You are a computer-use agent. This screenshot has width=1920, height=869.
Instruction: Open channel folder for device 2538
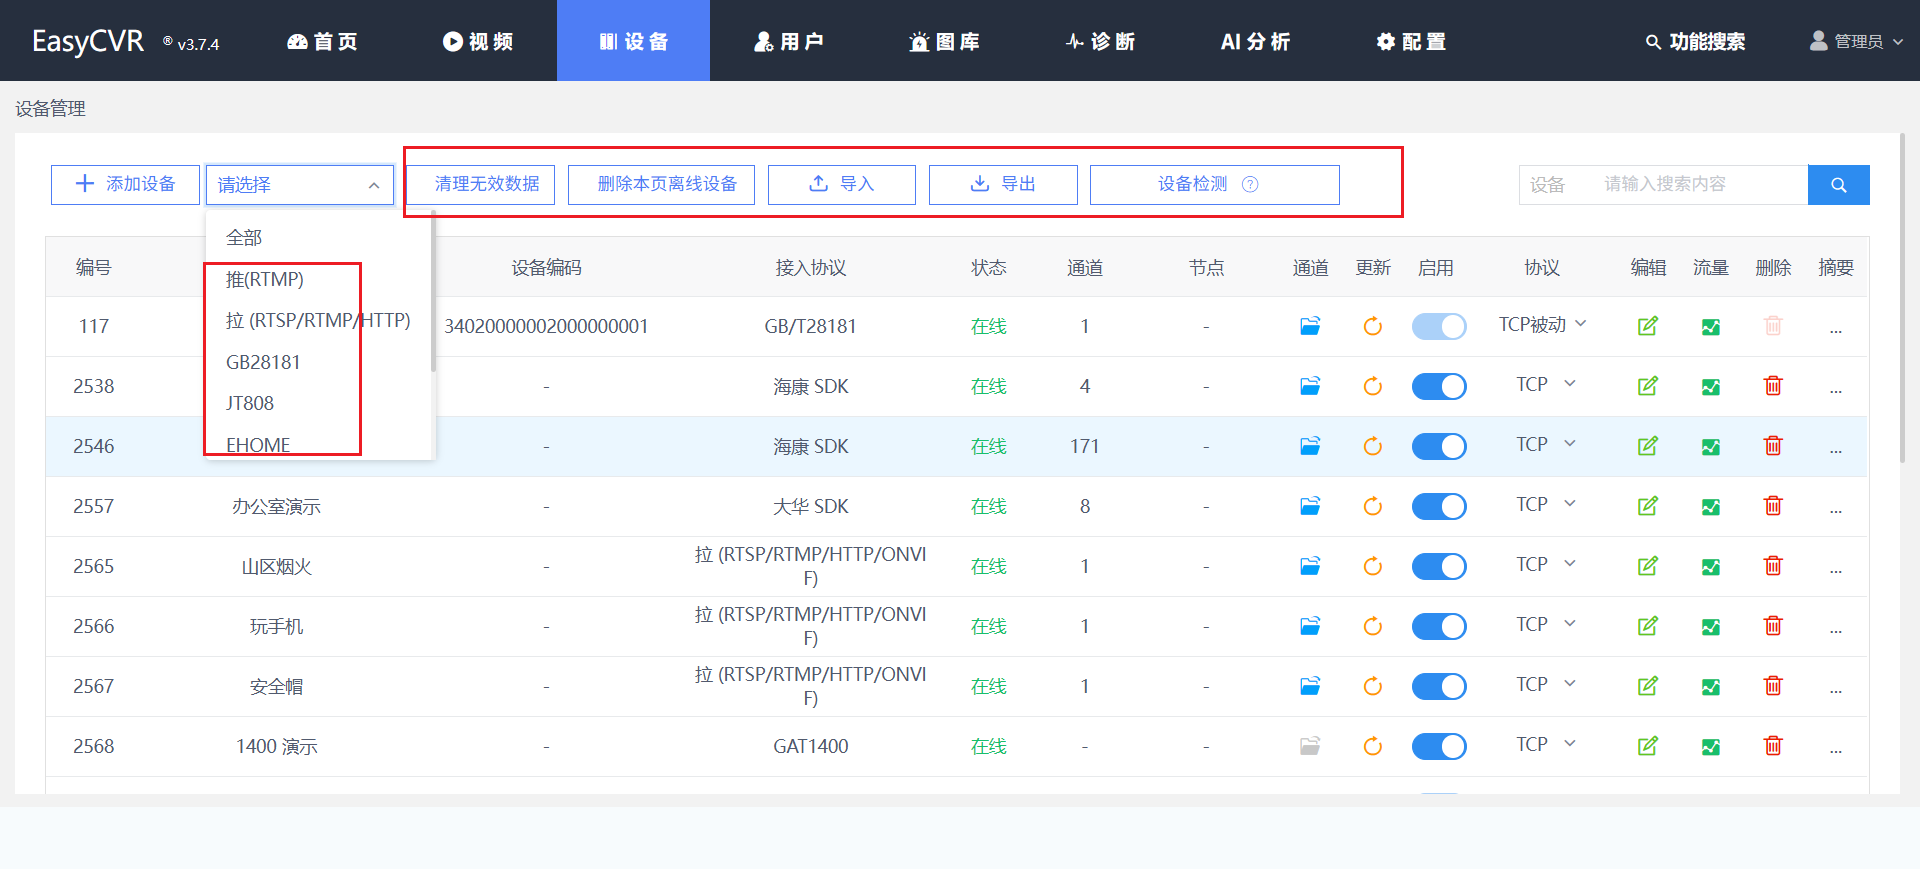pos(1310,386)
